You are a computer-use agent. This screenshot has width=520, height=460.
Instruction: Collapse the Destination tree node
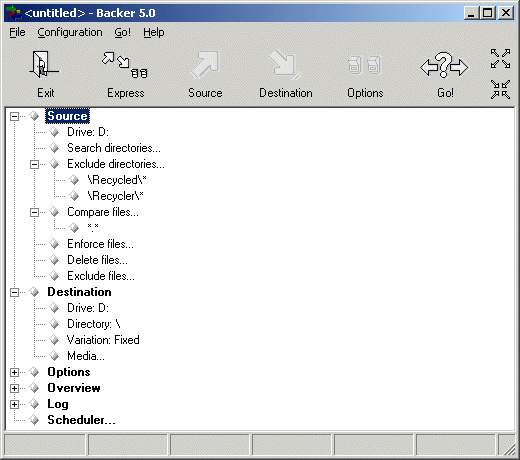[14, 292]
